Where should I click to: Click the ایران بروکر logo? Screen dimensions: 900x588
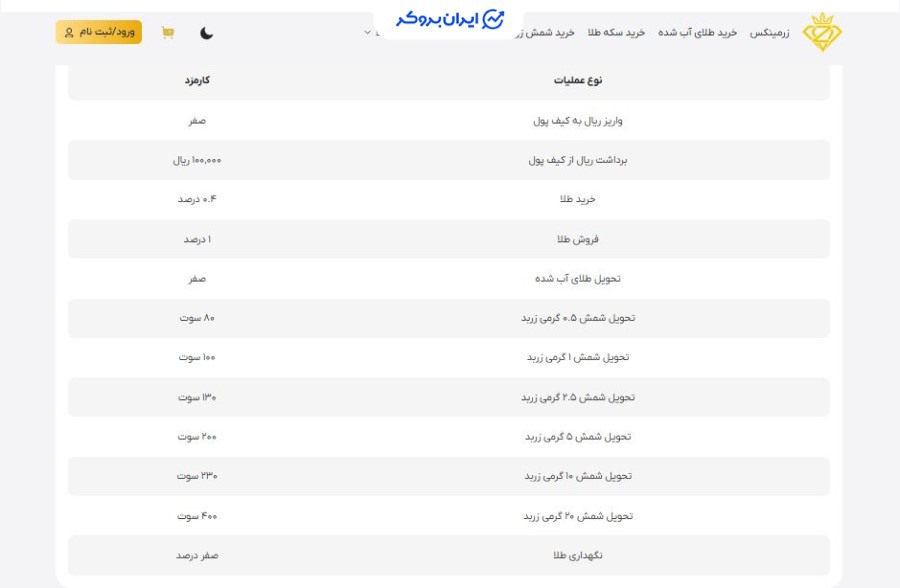[x=450, y=20]
